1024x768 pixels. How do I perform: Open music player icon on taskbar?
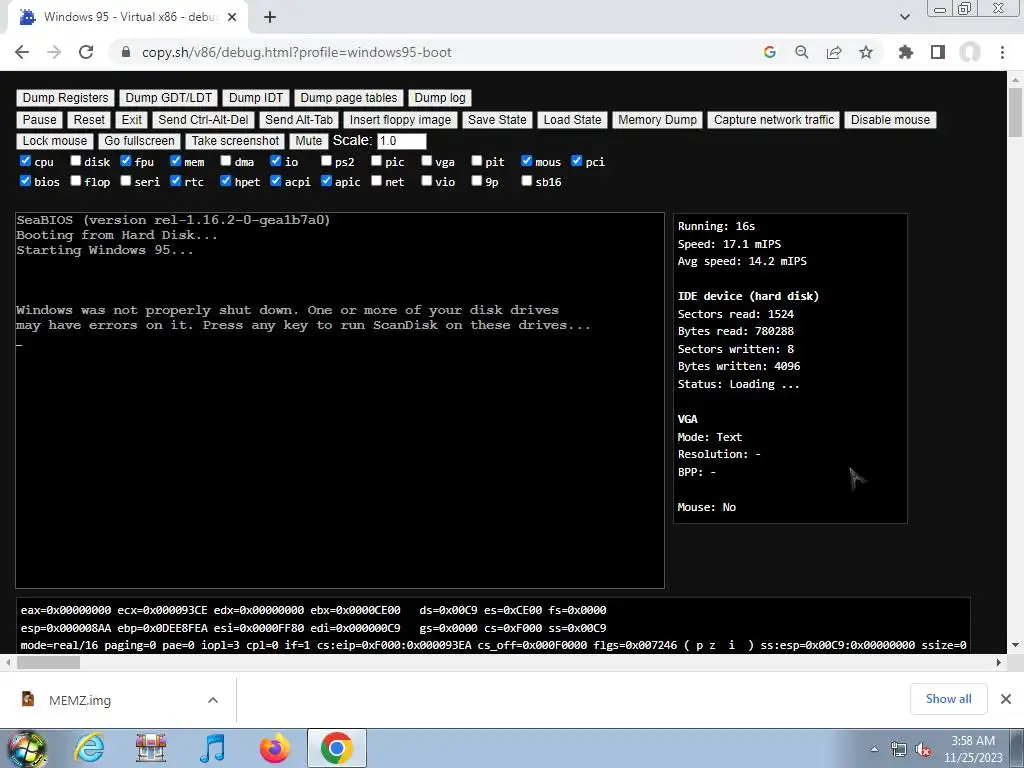[212, 748]
